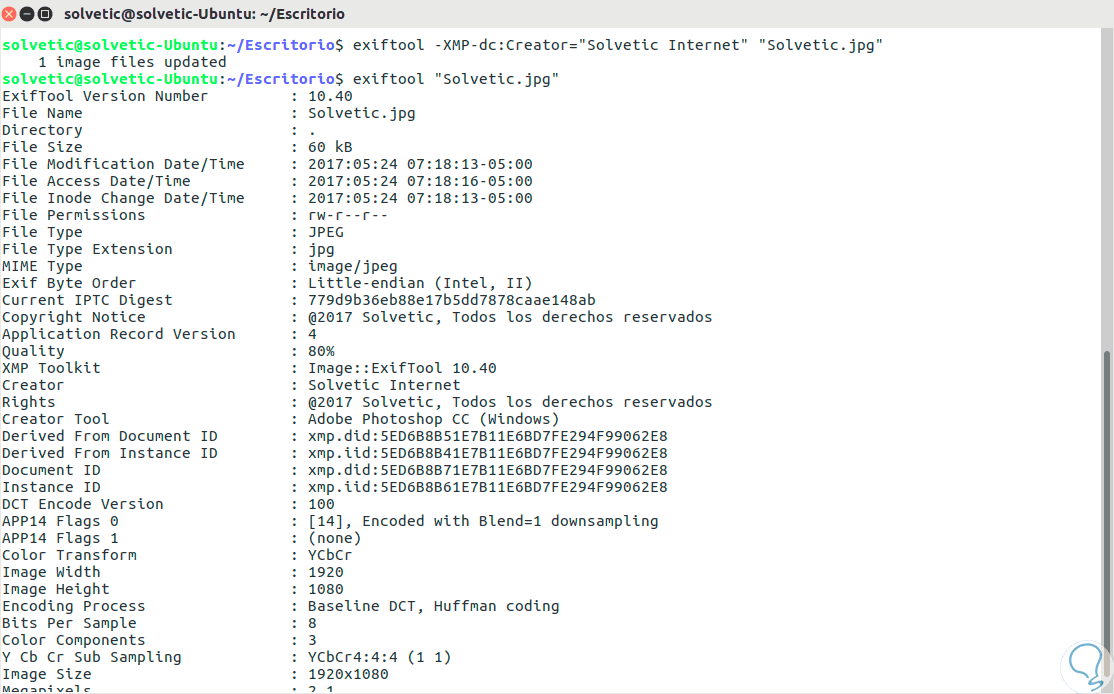
Task: Click the Color Transform value 'YCbCr'
Action: pyautogui.click(x=330, y=555)
